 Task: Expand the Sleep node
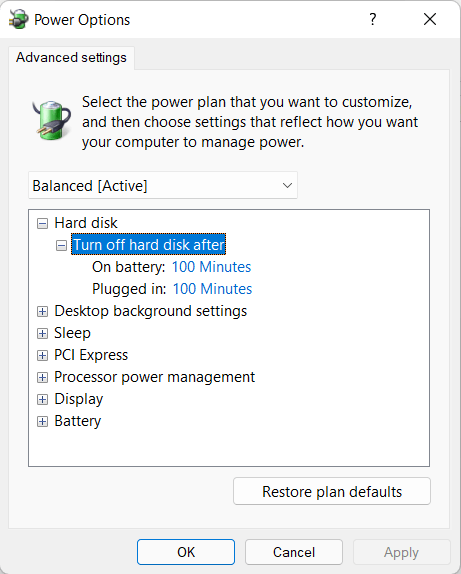[x=42, y=333]
